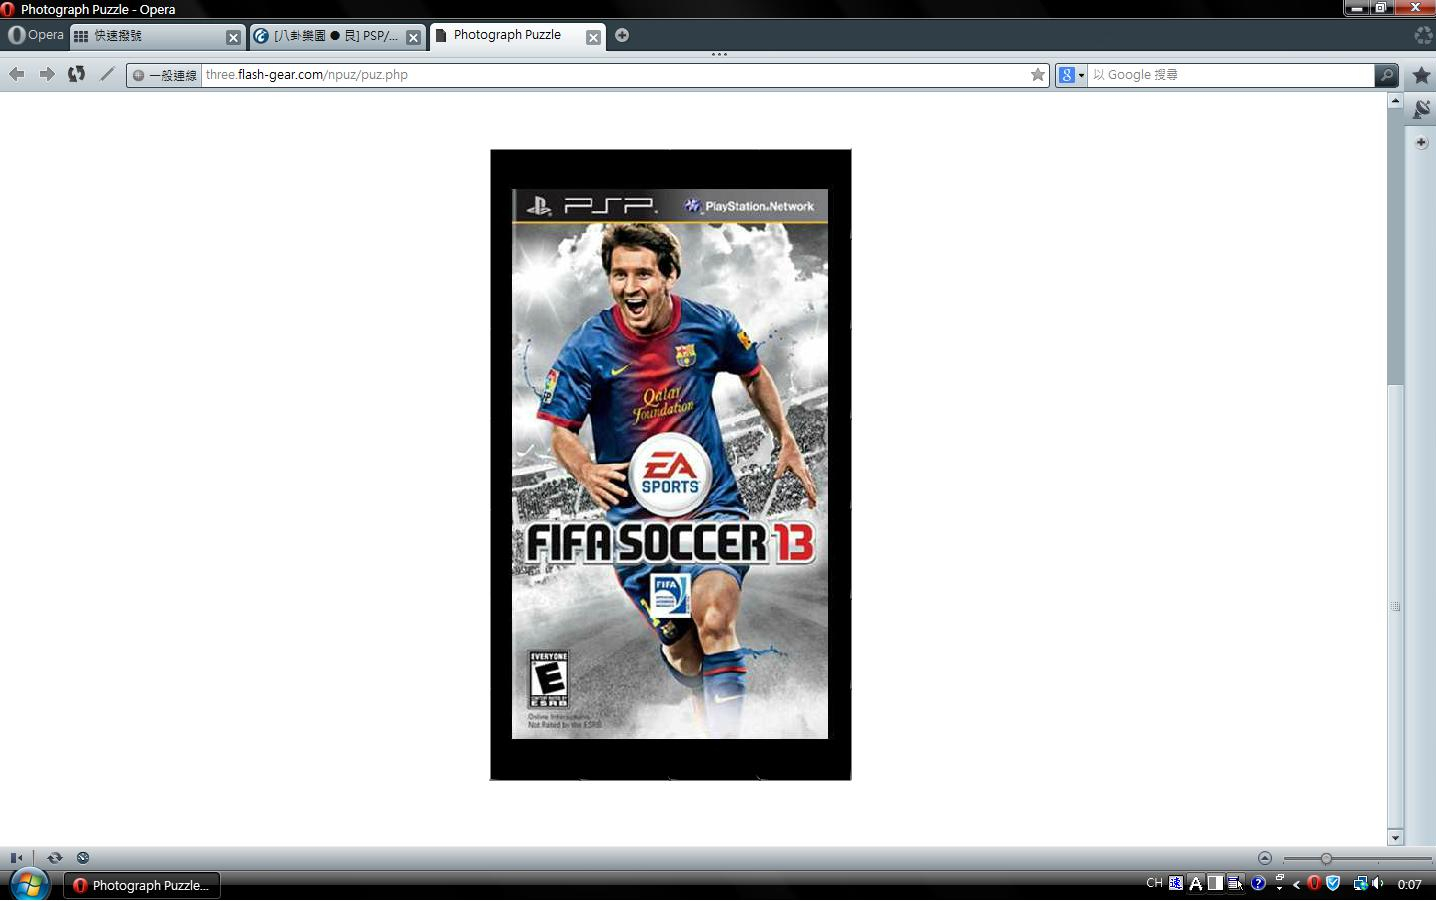Toggle Opera Turbo speedometer icon
Screen dimensions: 1436x901
[83, 858]
